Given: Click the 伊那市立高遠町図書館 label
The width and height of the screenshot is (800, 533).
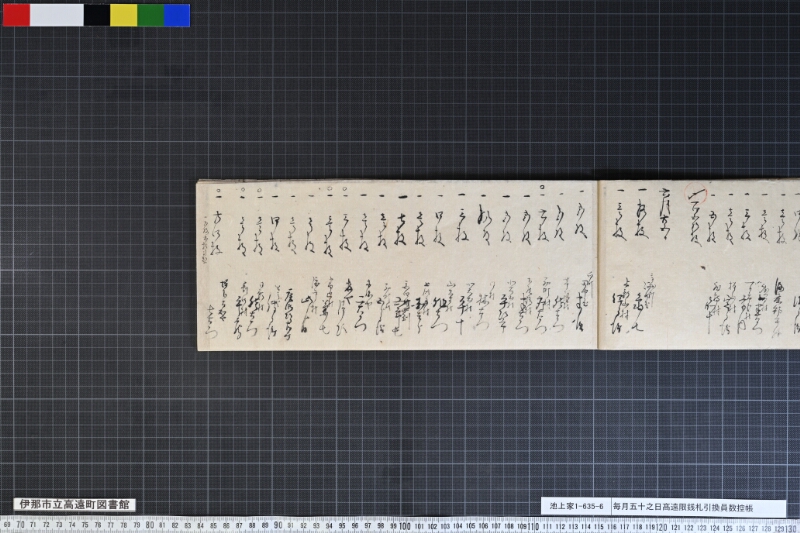Looking at the screenshot, I should (74, 505).
